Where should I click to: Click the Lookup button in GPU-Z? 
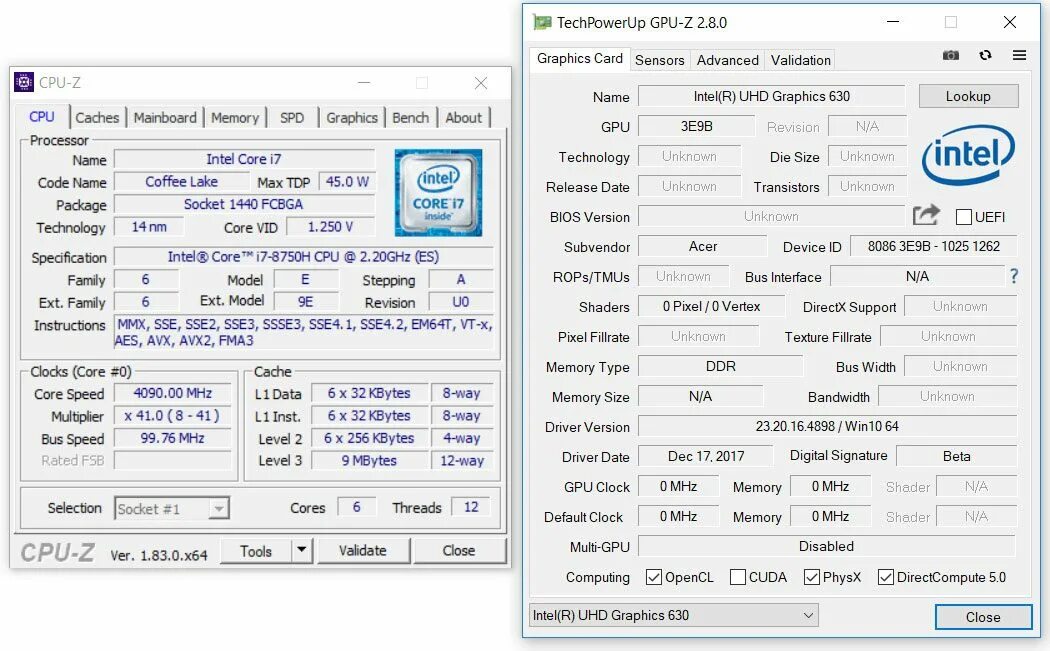point(968,96)
